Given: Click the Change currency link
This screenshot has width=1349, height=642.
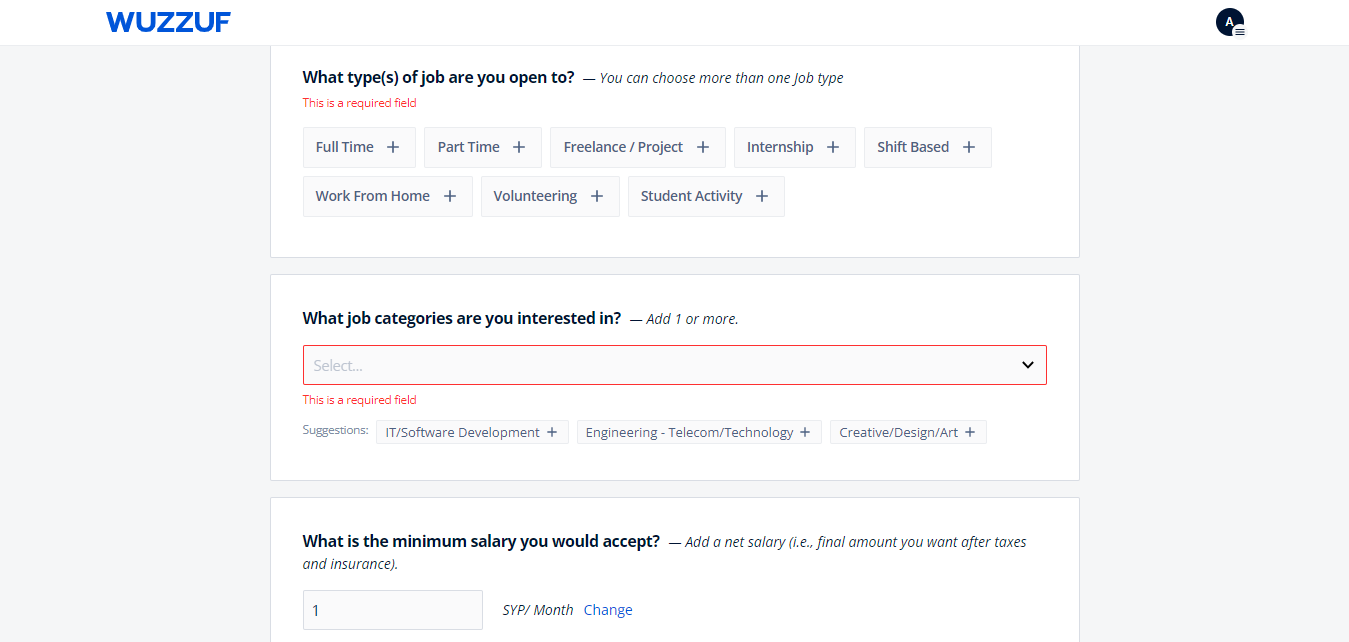Looking at the screenshot, I should tap(608, 610).
